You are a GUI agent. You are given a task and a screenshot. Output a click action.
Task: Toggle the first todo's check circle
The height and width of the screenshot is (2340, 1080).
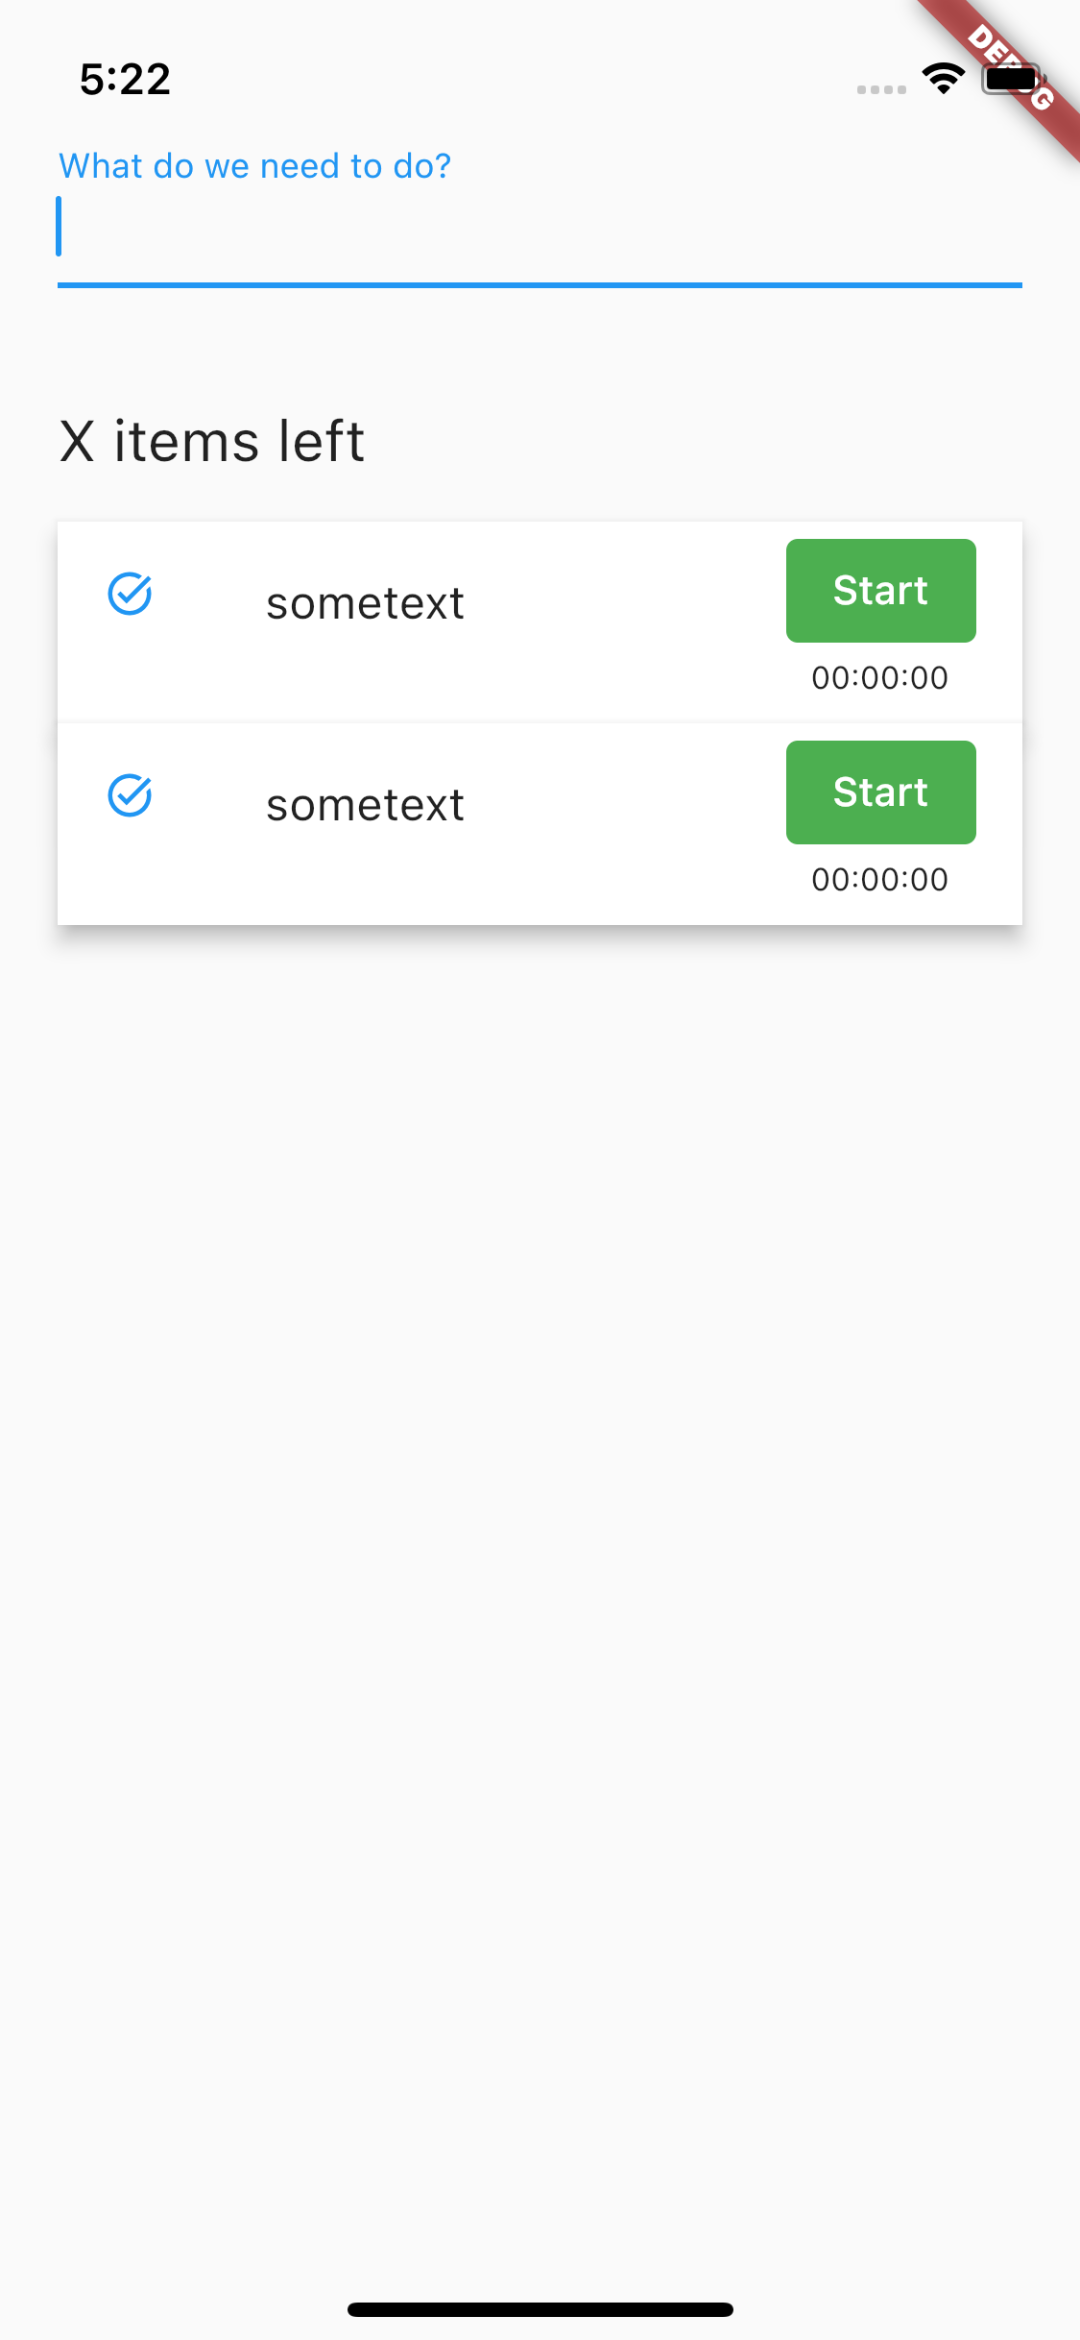[x=130, y=594]
